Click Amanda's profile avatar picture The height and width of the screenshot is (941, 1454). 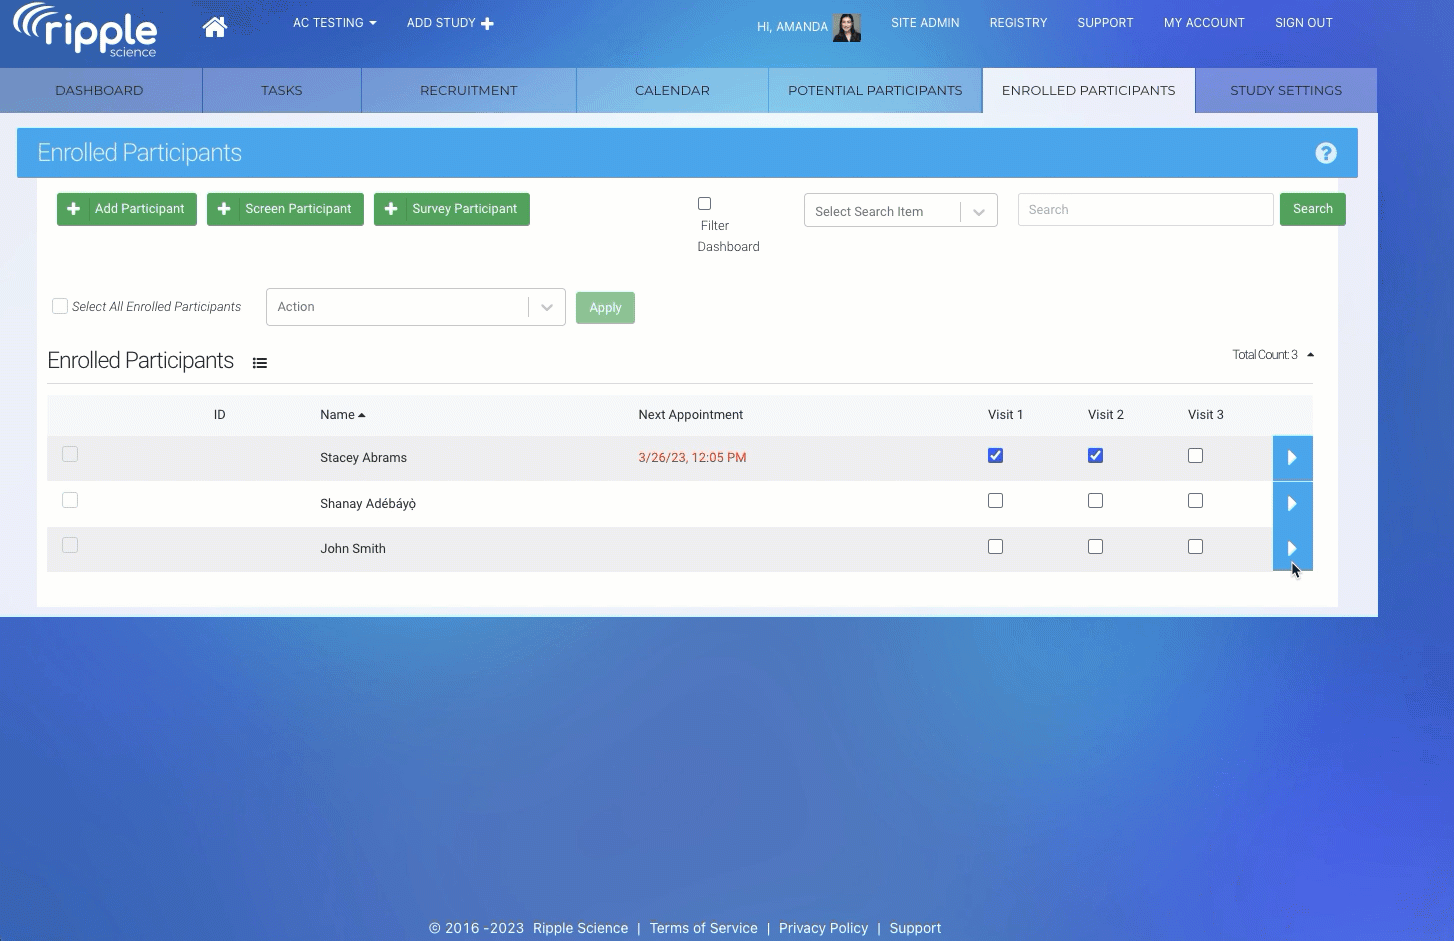[846, 27]
